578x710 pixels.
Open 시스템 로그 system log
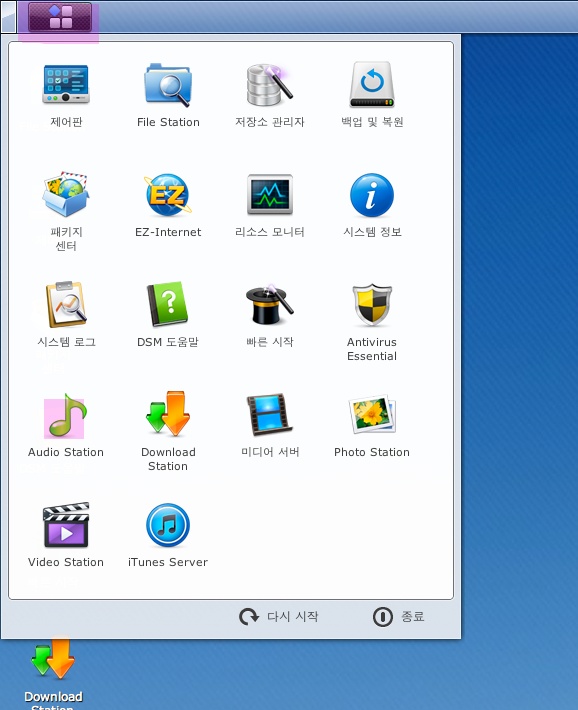pyautogui.click(x=66, y=304)
